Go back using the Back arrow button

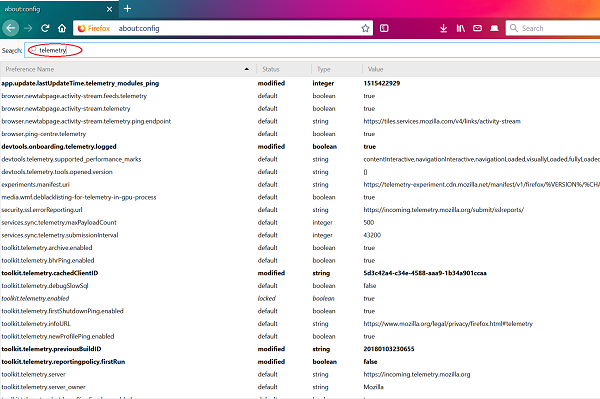click(11, 28)
